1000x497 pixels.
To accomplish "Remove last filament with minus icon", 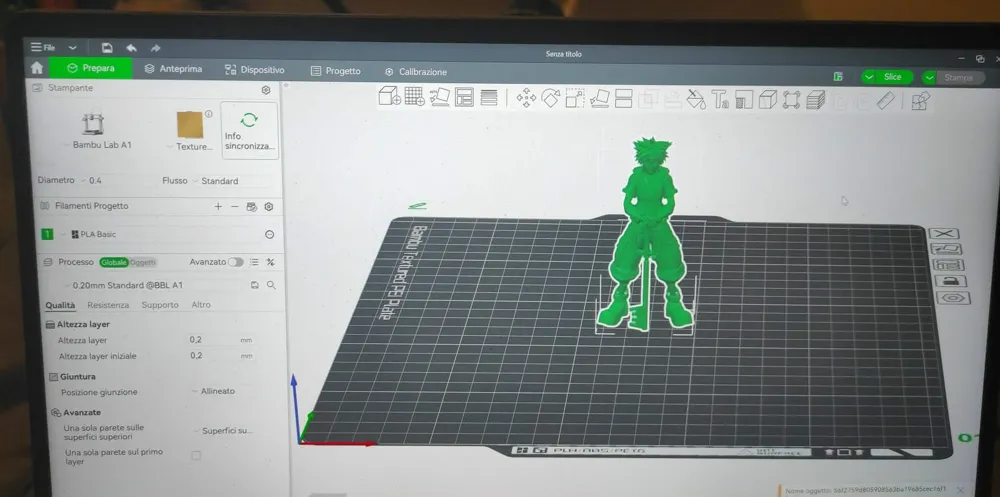I will point(234,206).
